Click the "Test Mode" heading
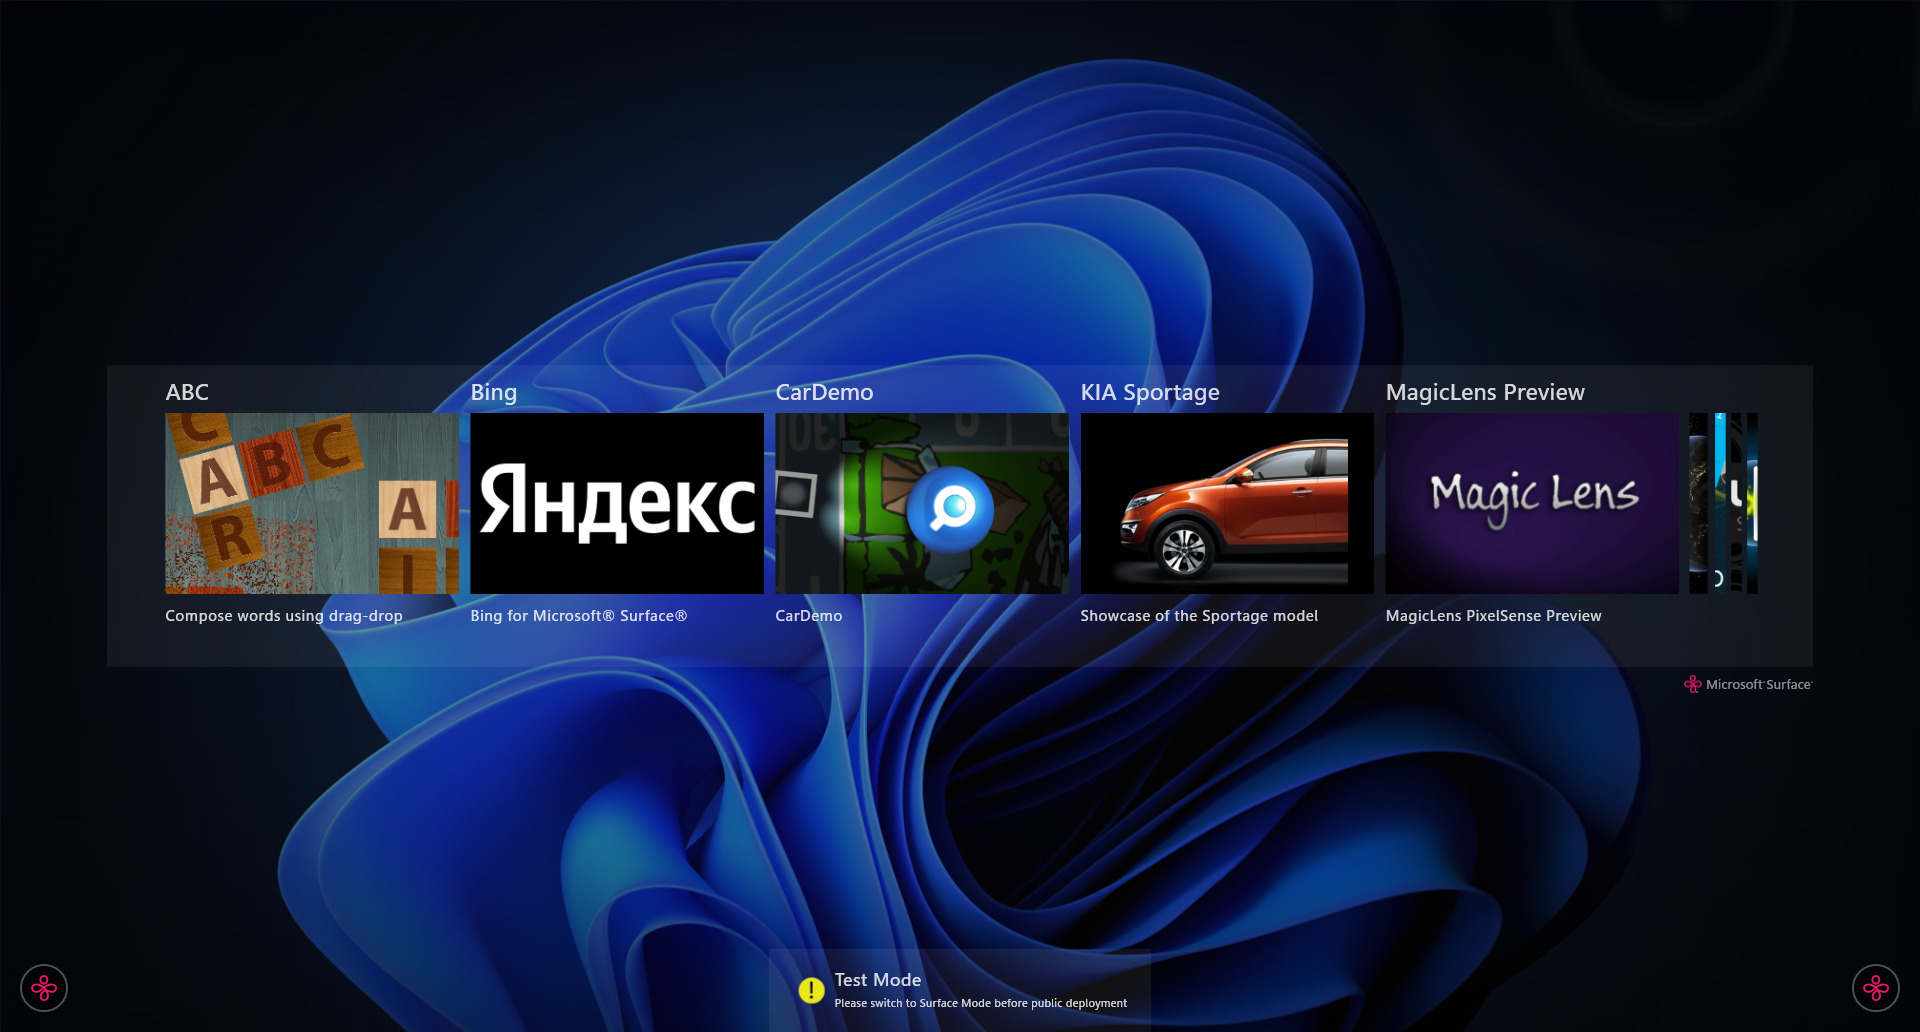 tap(878, 980)
